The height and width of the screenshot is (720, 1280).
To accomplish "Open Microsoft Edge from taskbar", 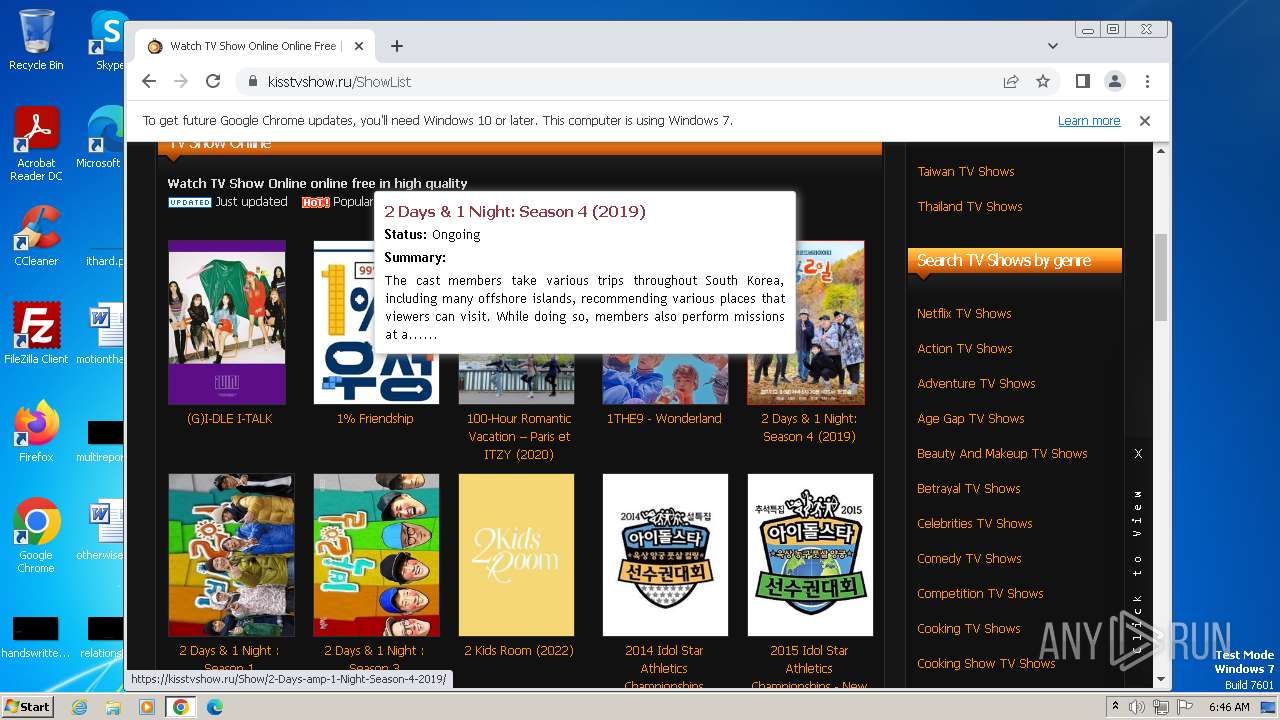I will 215,707.
